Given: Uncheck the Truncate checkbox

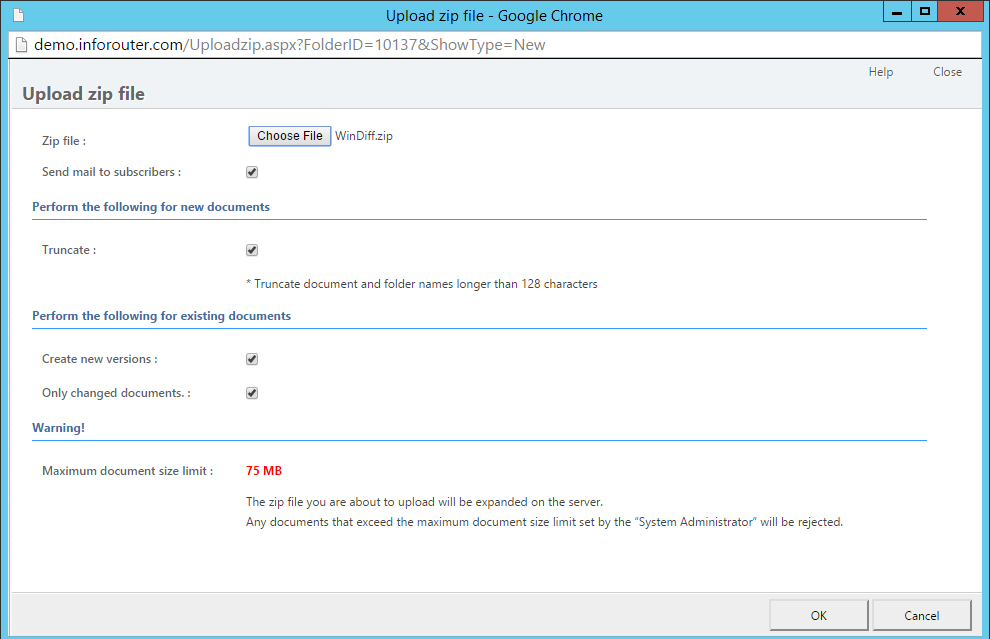Looking at the screenshot, I should pyautogui.click(x=252, y=250).
